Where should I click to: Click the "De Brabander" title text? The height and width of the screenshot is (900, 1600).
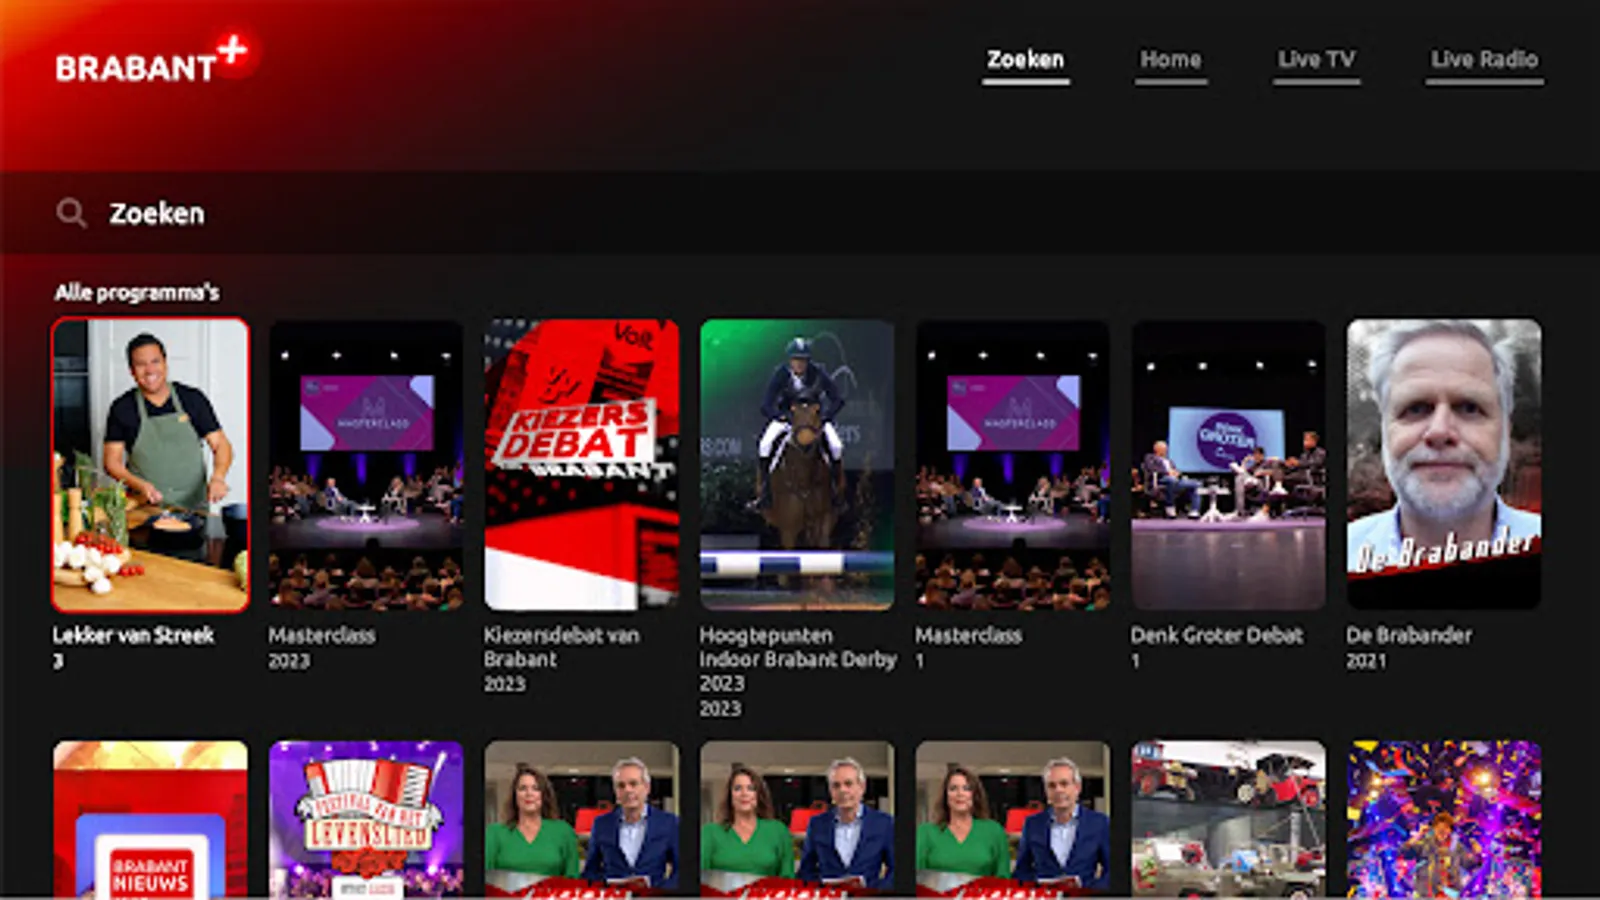coord(1408,635)
